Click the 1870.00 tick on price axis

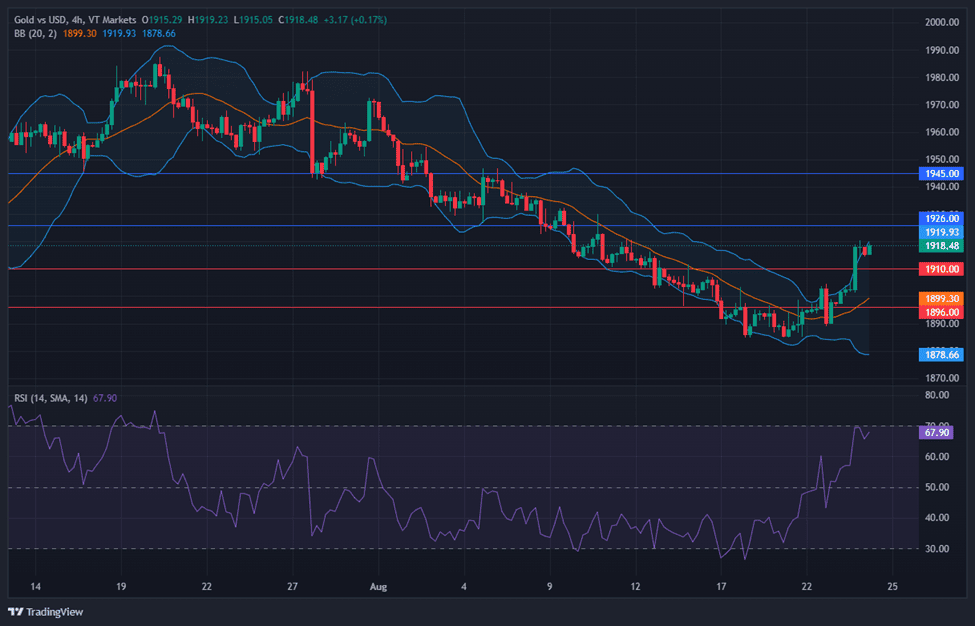(x=941, y=378)
